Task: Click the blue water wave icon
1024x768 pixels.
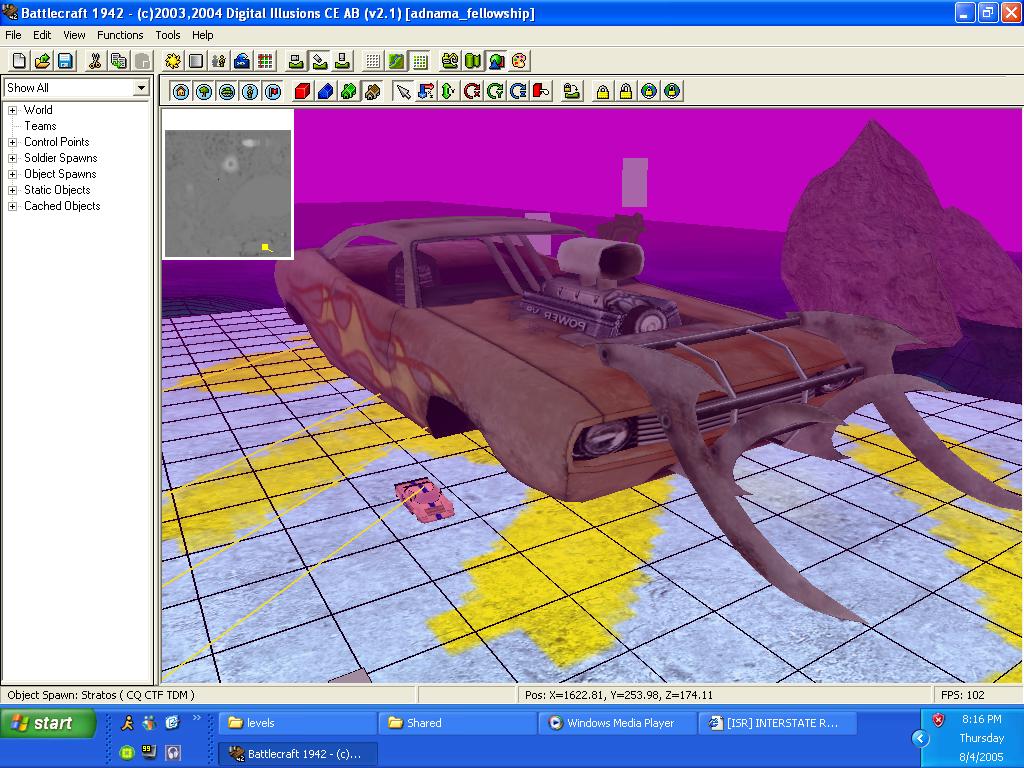Action: [242, 61]
